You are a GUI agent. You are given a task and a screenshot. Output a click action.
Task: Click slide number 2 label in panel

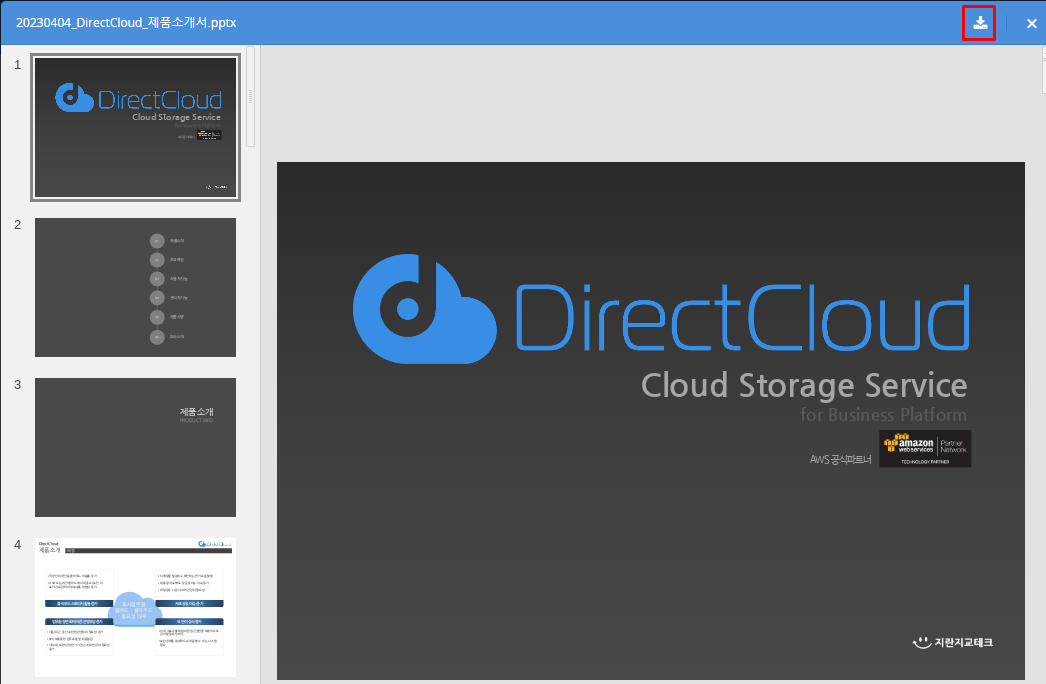point(17,225)
